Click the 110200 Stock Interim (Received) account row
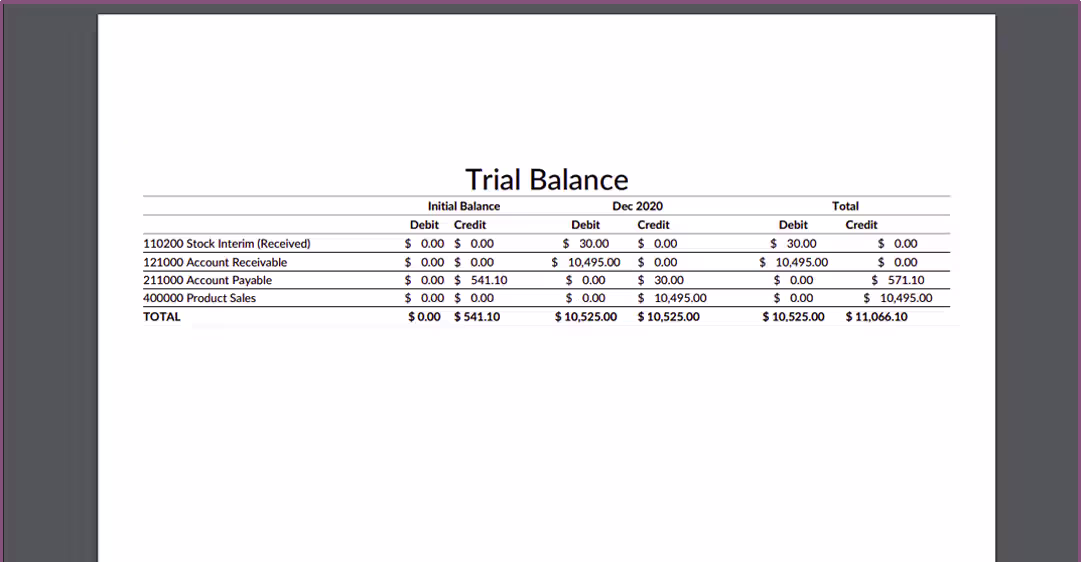This screenshot has width=1081, height=562. [546, 243]
